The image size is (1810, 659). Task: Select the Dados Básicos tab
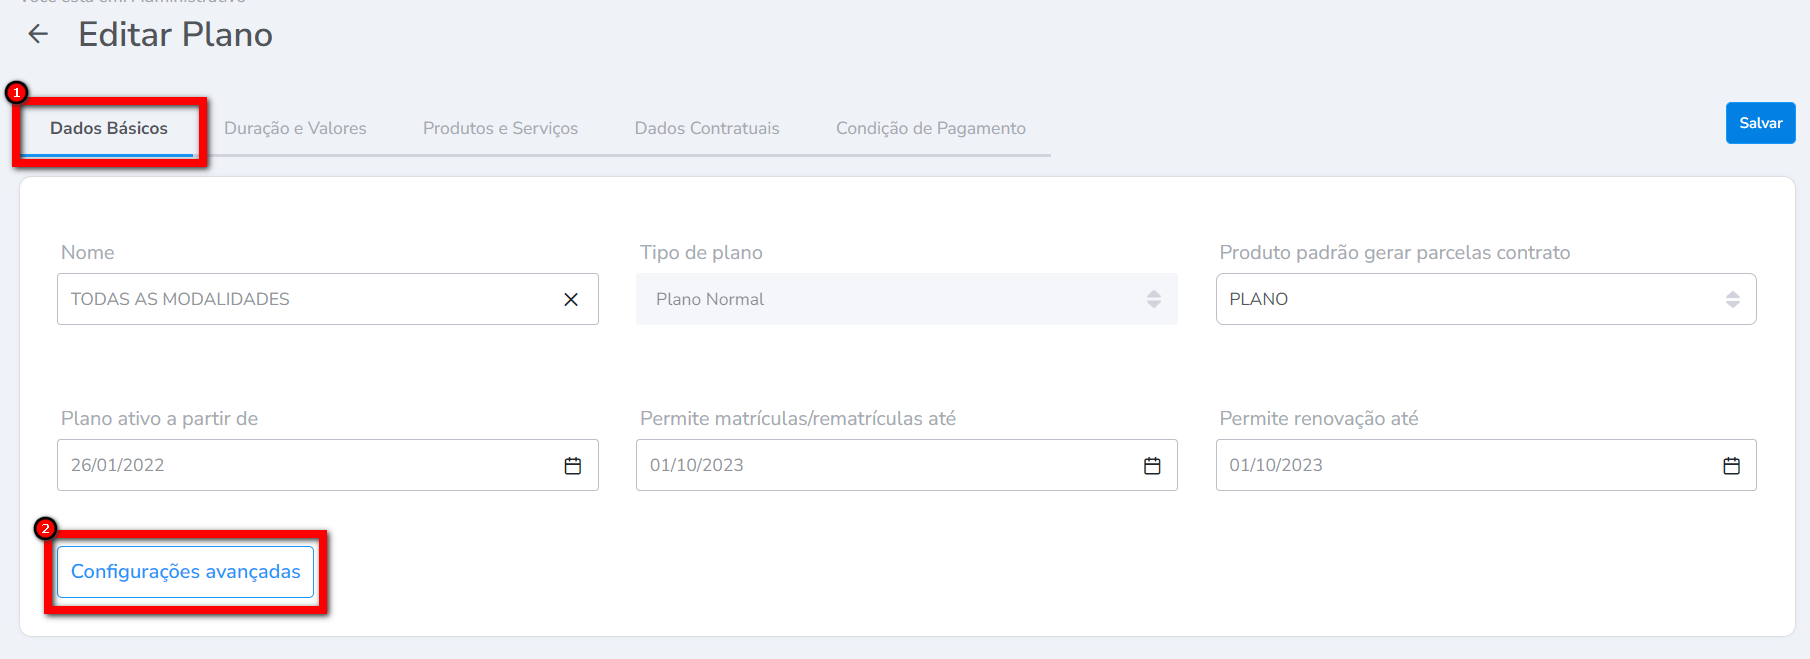[x=109, y=128]
